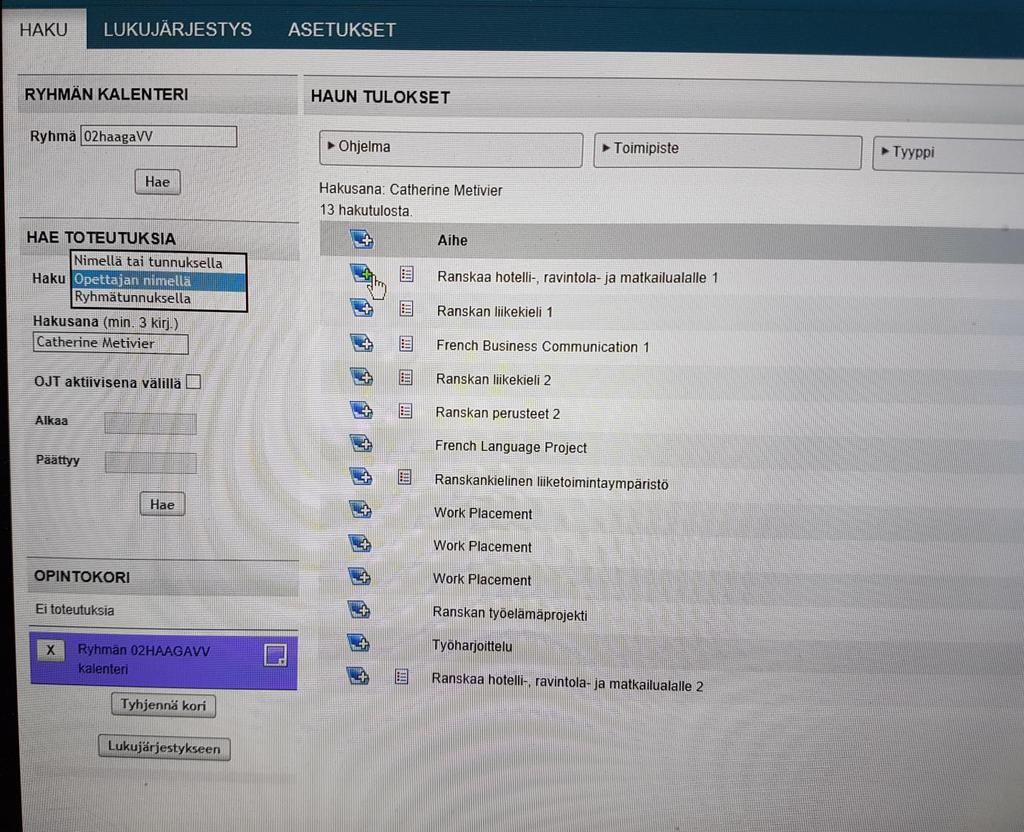1024x832 pixels.
Task: Open details list icon for 'Ranskan liikekieli 1'
Action: click(x=406, y=308)
